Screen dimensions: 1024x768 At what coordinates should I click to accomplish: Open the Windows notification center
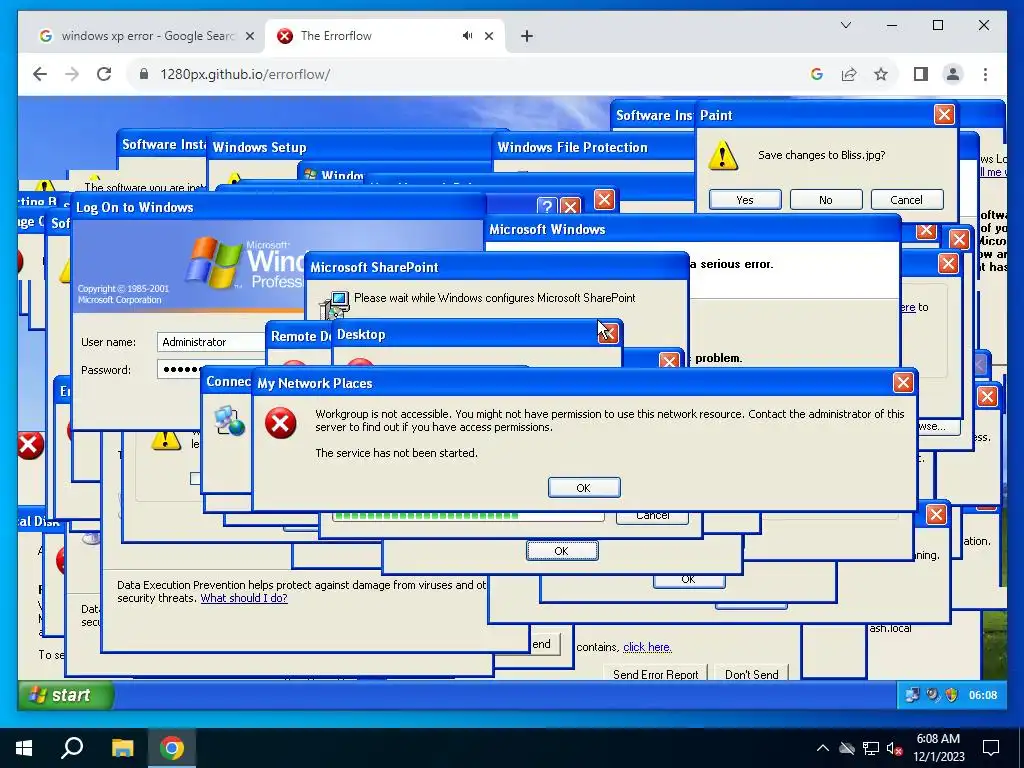point(991,748)
